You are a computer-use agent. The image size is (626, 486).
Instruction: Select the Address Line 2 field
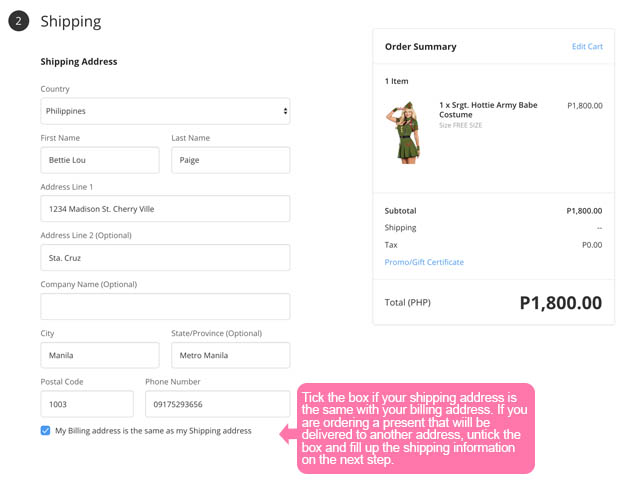165,257
